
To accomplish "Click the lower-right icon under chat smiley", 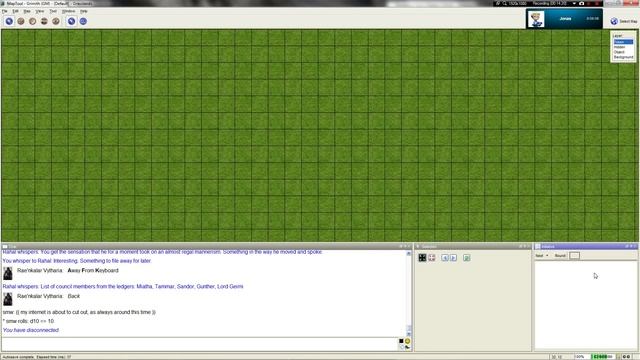I will (x=407, y=347).
